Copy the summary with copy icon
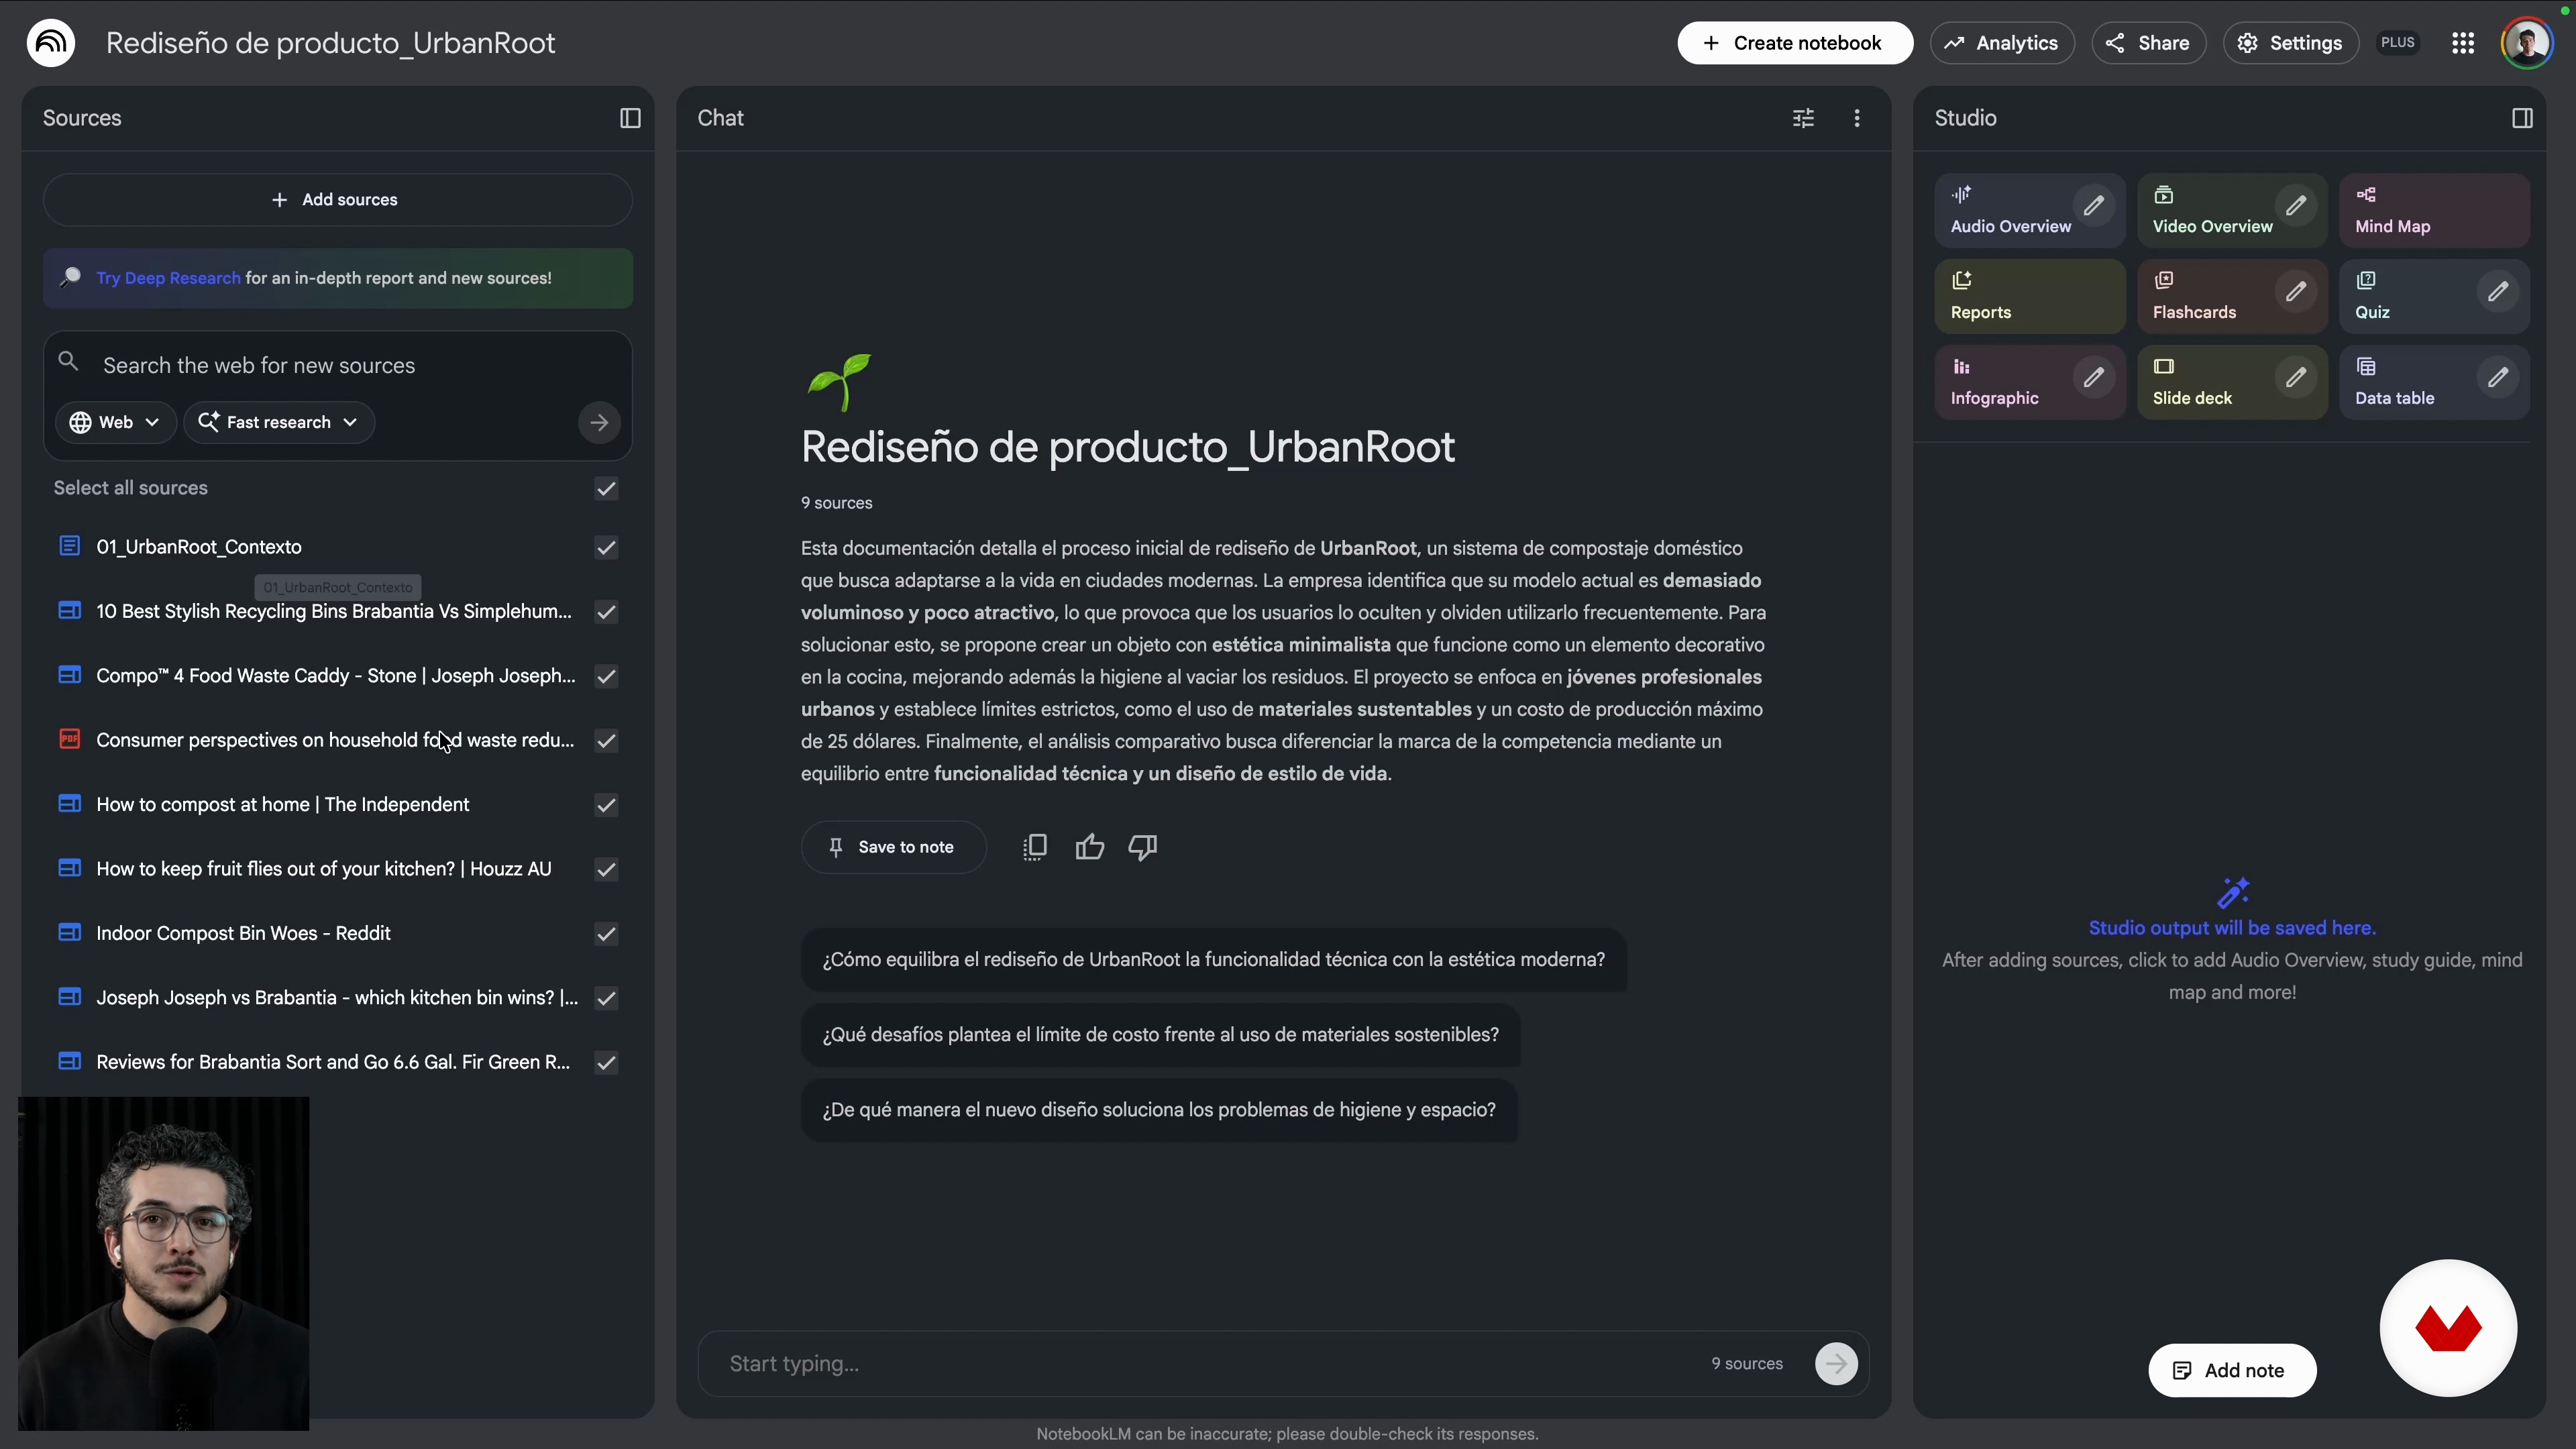The width and height of the screenshot is (2576, 1449). tap(1035, 847)
